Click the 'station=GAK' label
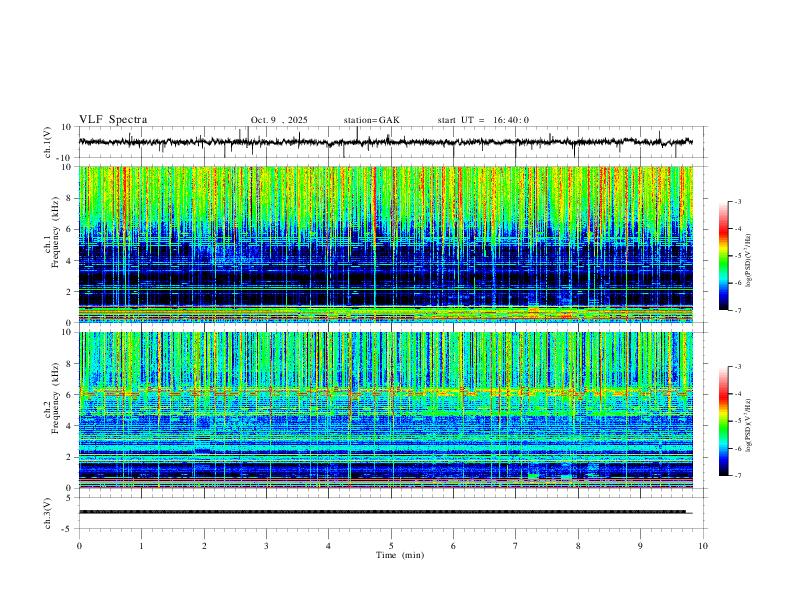 pos(371,120)
